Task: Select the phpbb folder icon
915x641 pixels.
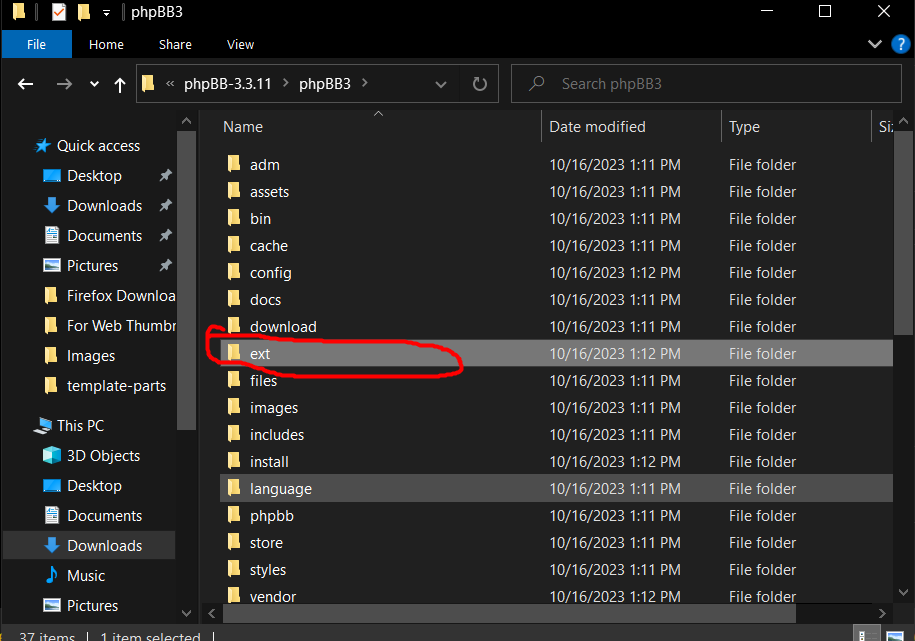Action: point(234,515)
